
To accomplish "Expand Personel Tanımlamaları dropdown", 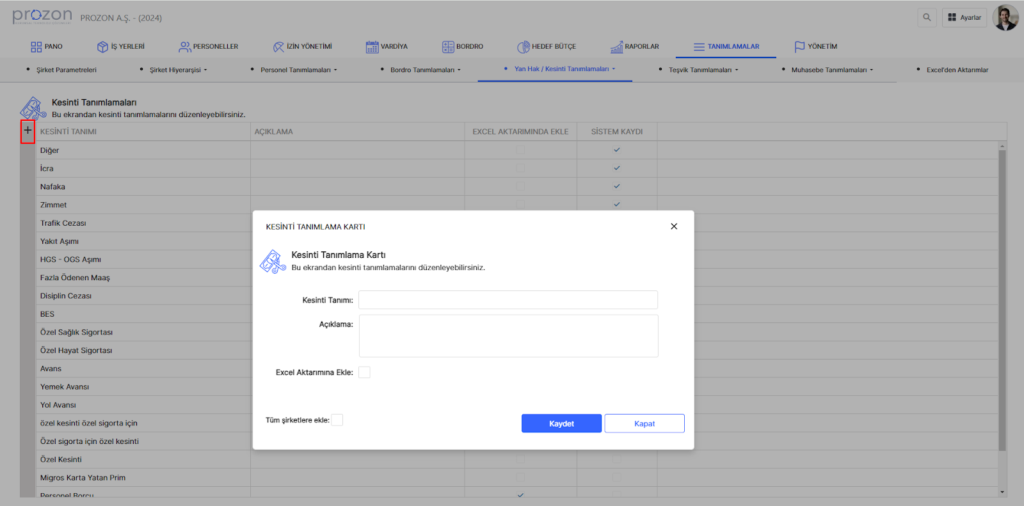I will coord(298,70).
